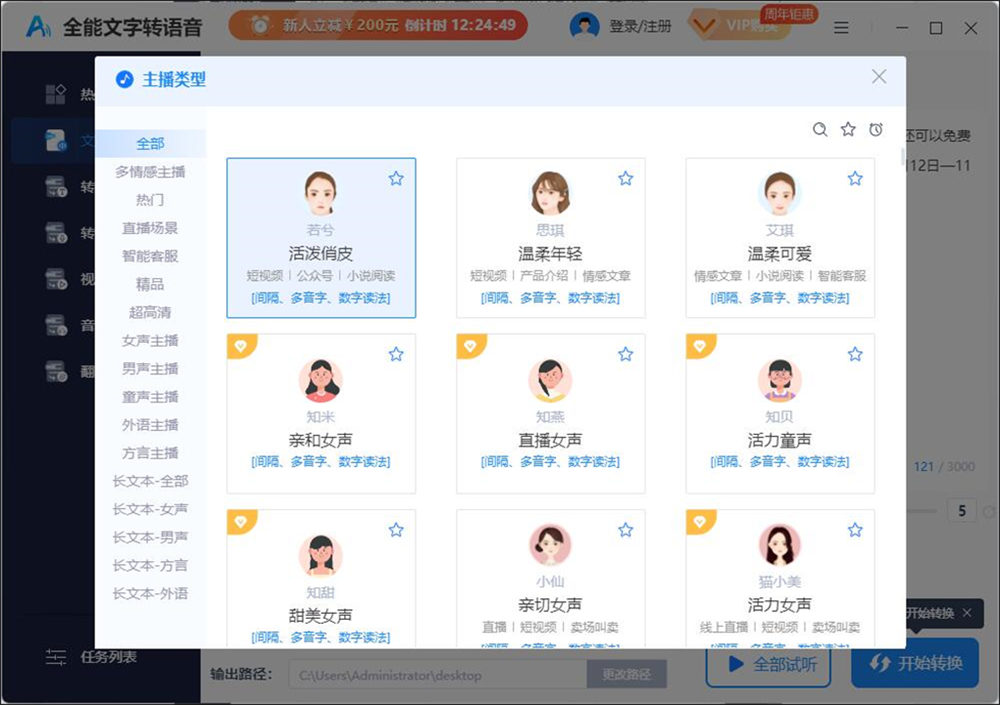Image resolution: width=1000 pixels, height=705 pixels.
Task: Toggle the star on 思琪 speaker card
Action: click(626, 177)
